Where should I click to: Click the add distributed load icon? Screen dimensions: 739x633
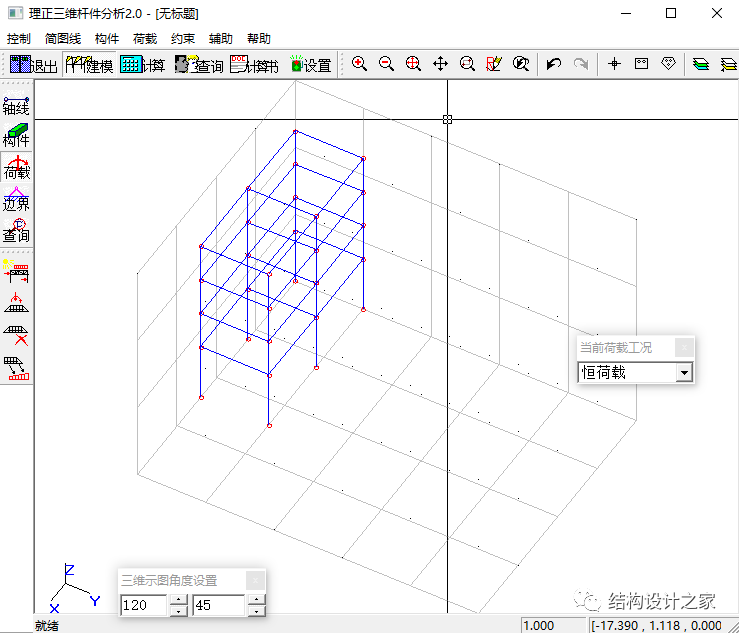[16, 303]
